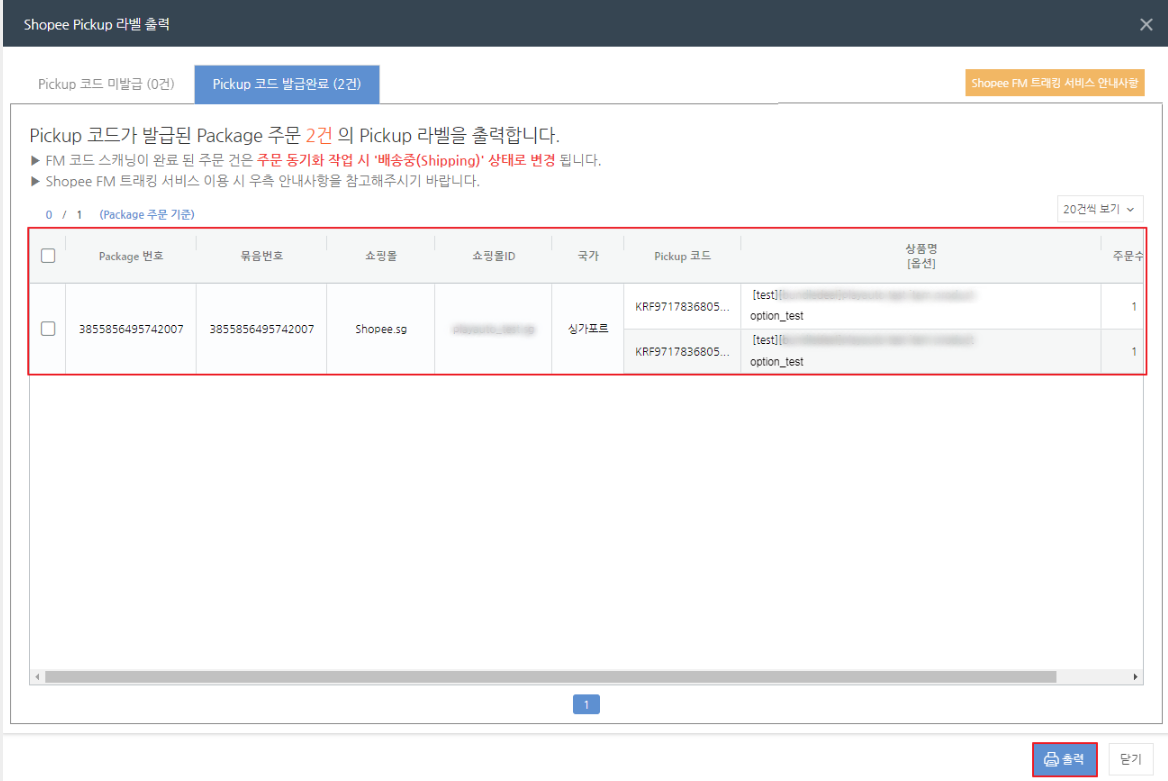This screenshot has height=781, width=1168.
Task: Select the Pickup 코드 발급완료 (2건) tab
Action: pyautogui.click(x=286, y=85)
